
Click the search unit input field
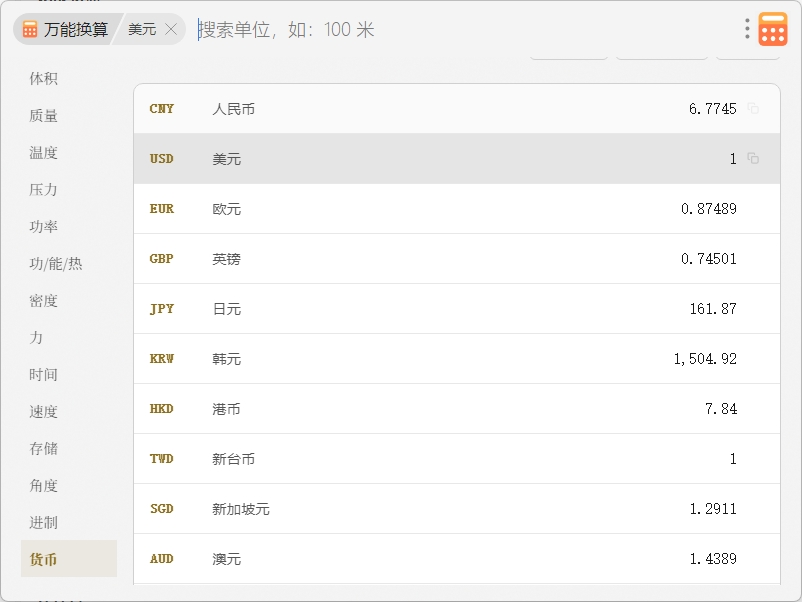[460, 29]
